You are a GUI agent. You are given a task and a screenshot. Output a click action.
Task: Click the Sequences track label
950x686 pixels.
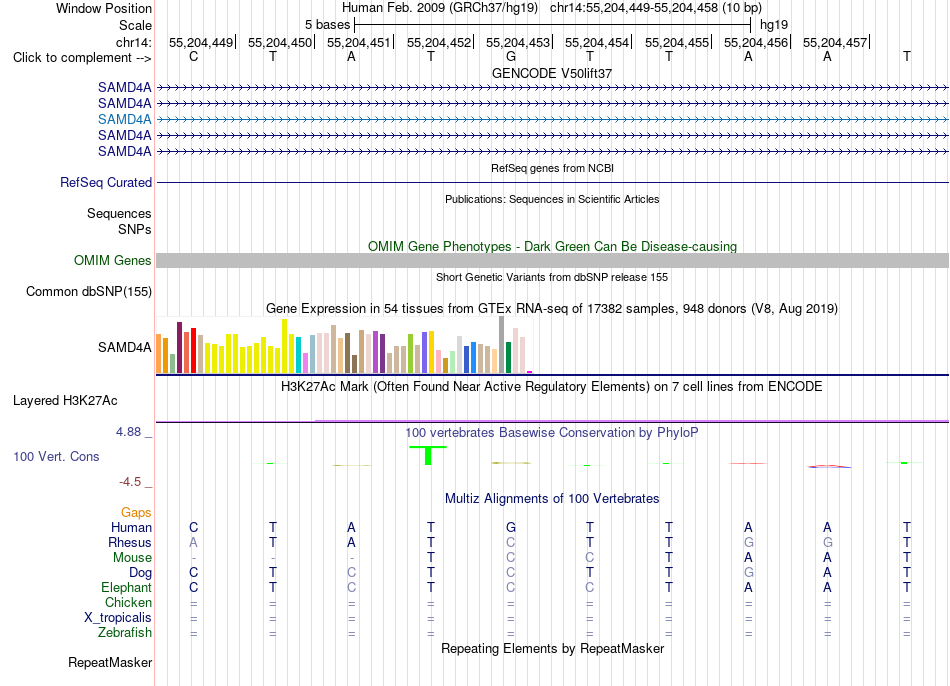tap(119, 213)
